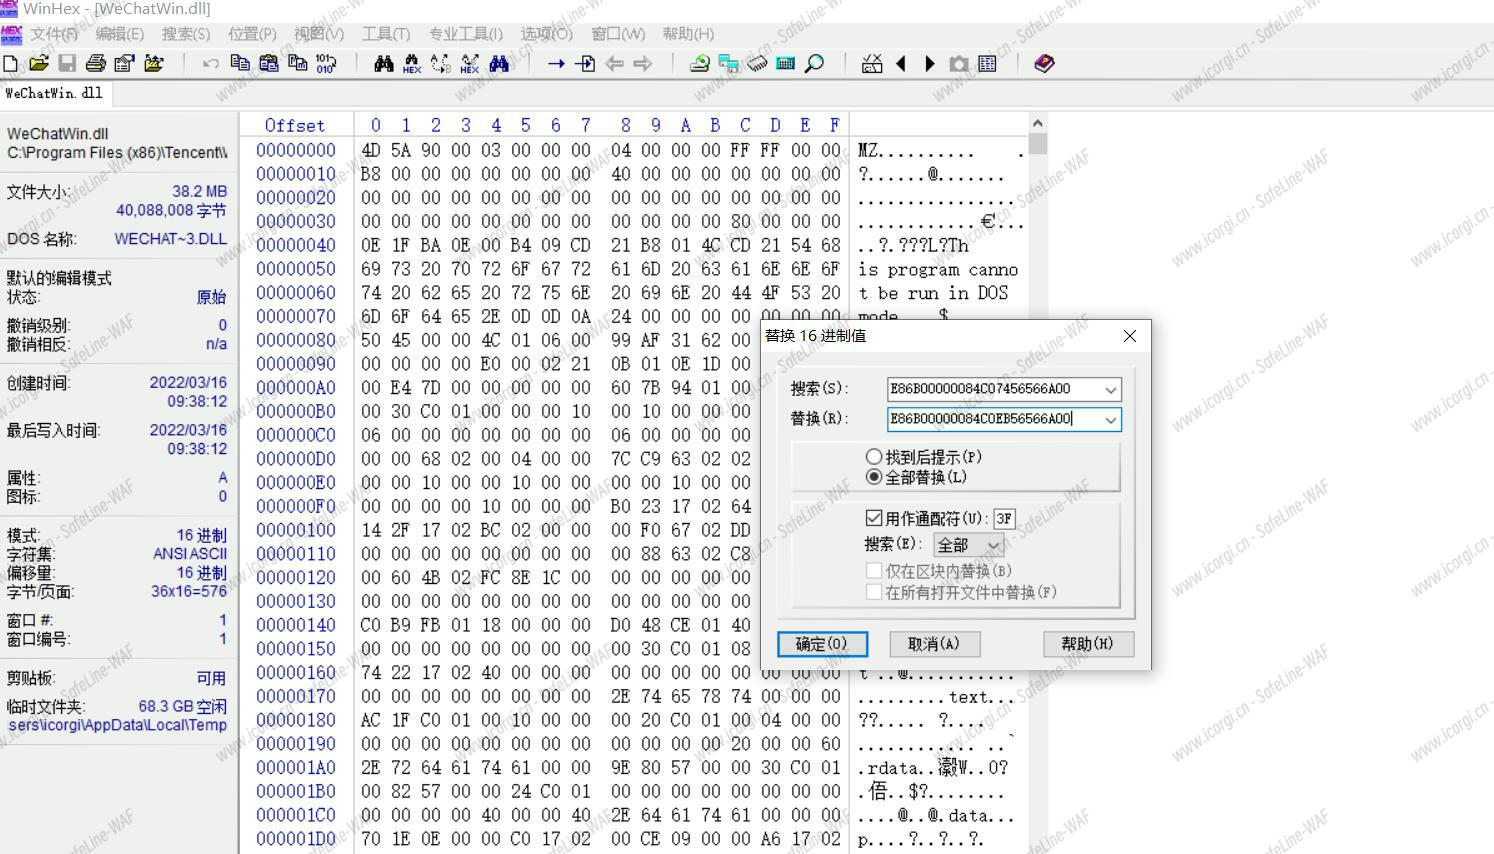The height and width of the screenshot is (854, 1494).
Task: Open the 视图(V) menu
Action: [x=319, y=34]
